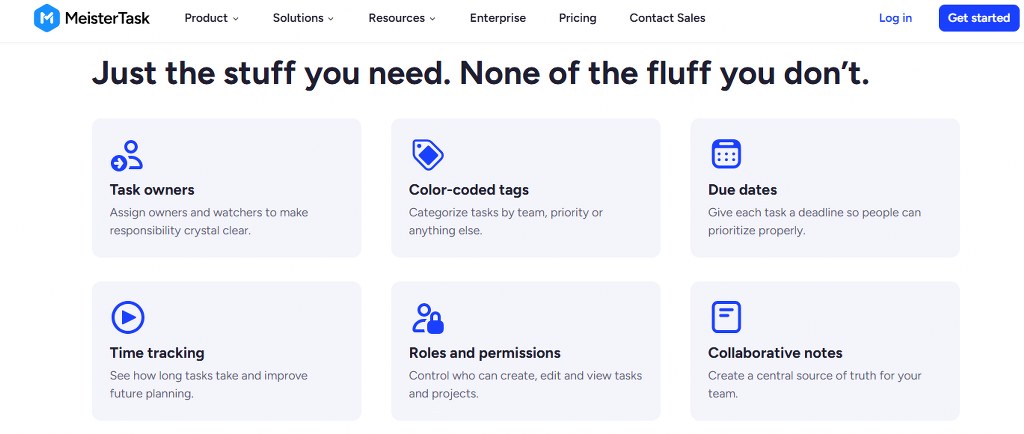Click the MeisterTask hexagon logo icon

[47, 18]
